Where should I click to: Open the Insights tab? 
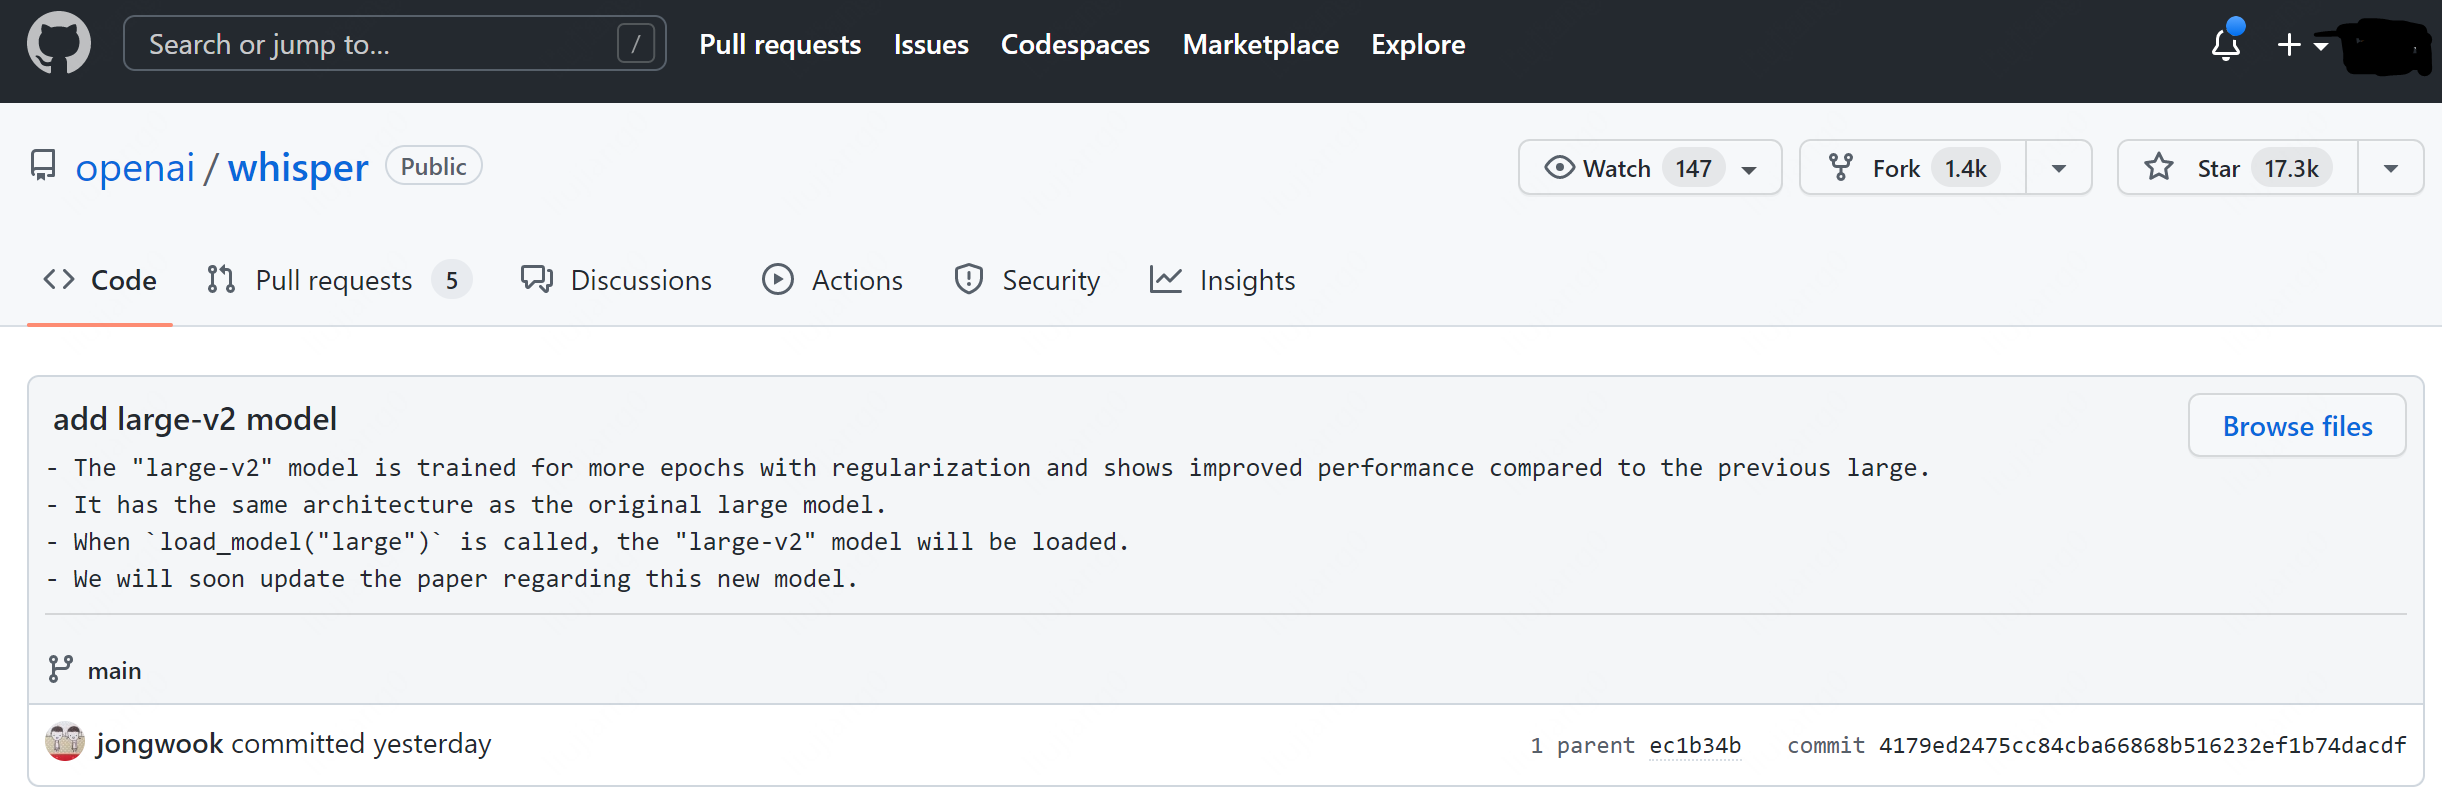point(1222,280)
